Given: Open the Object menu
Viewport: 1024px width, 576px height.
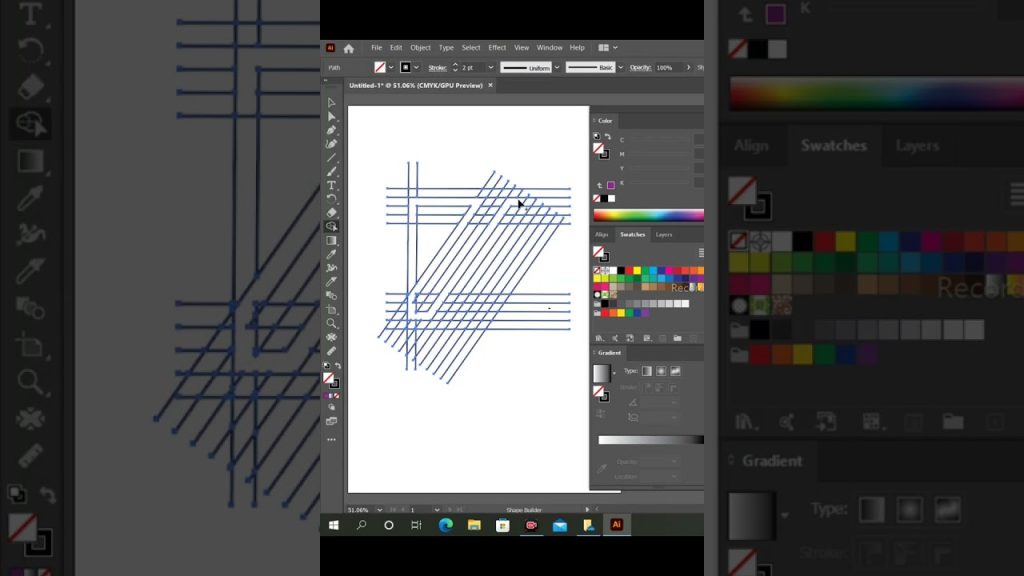Looking at the screenshot, I should [x=420, y=47].
